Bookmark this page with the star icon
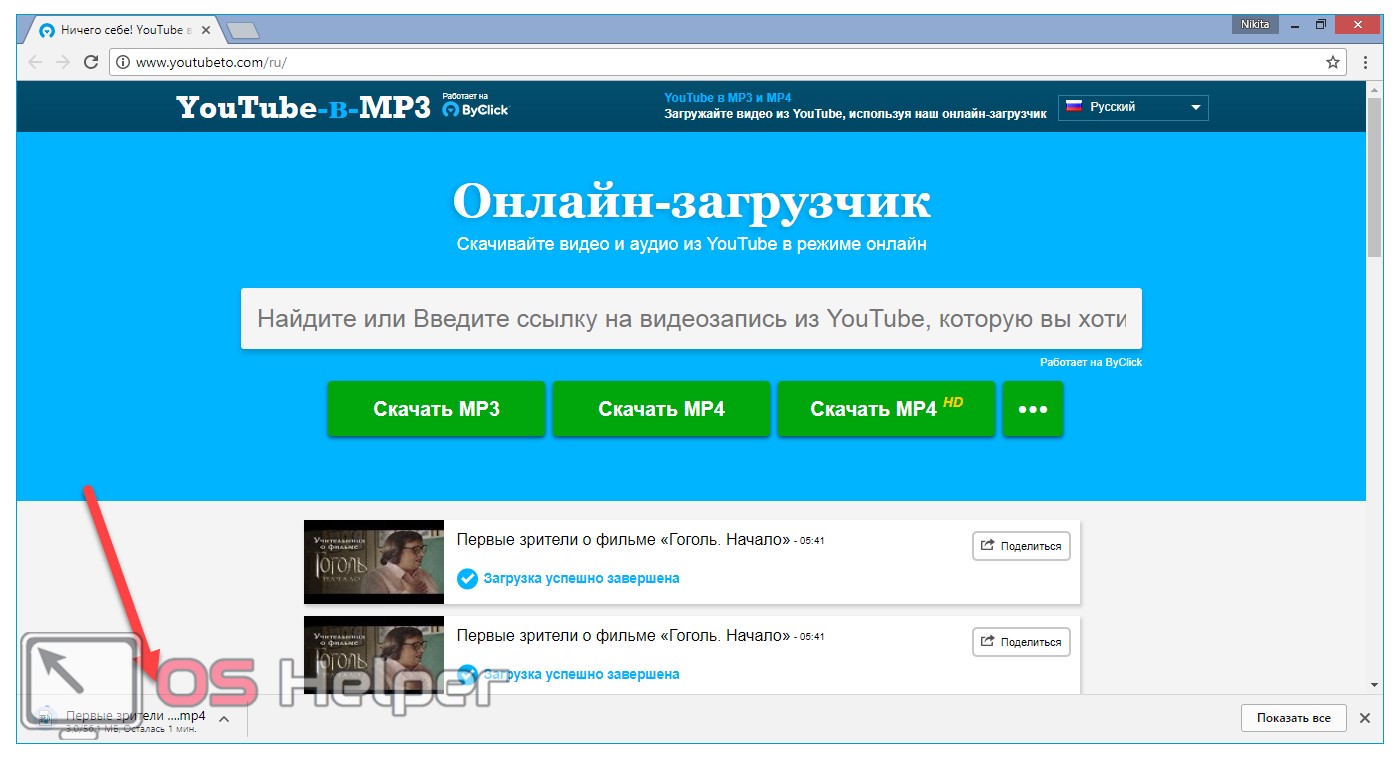The width and height of the screenshot is (1400, 760). tap(1333, 62)
